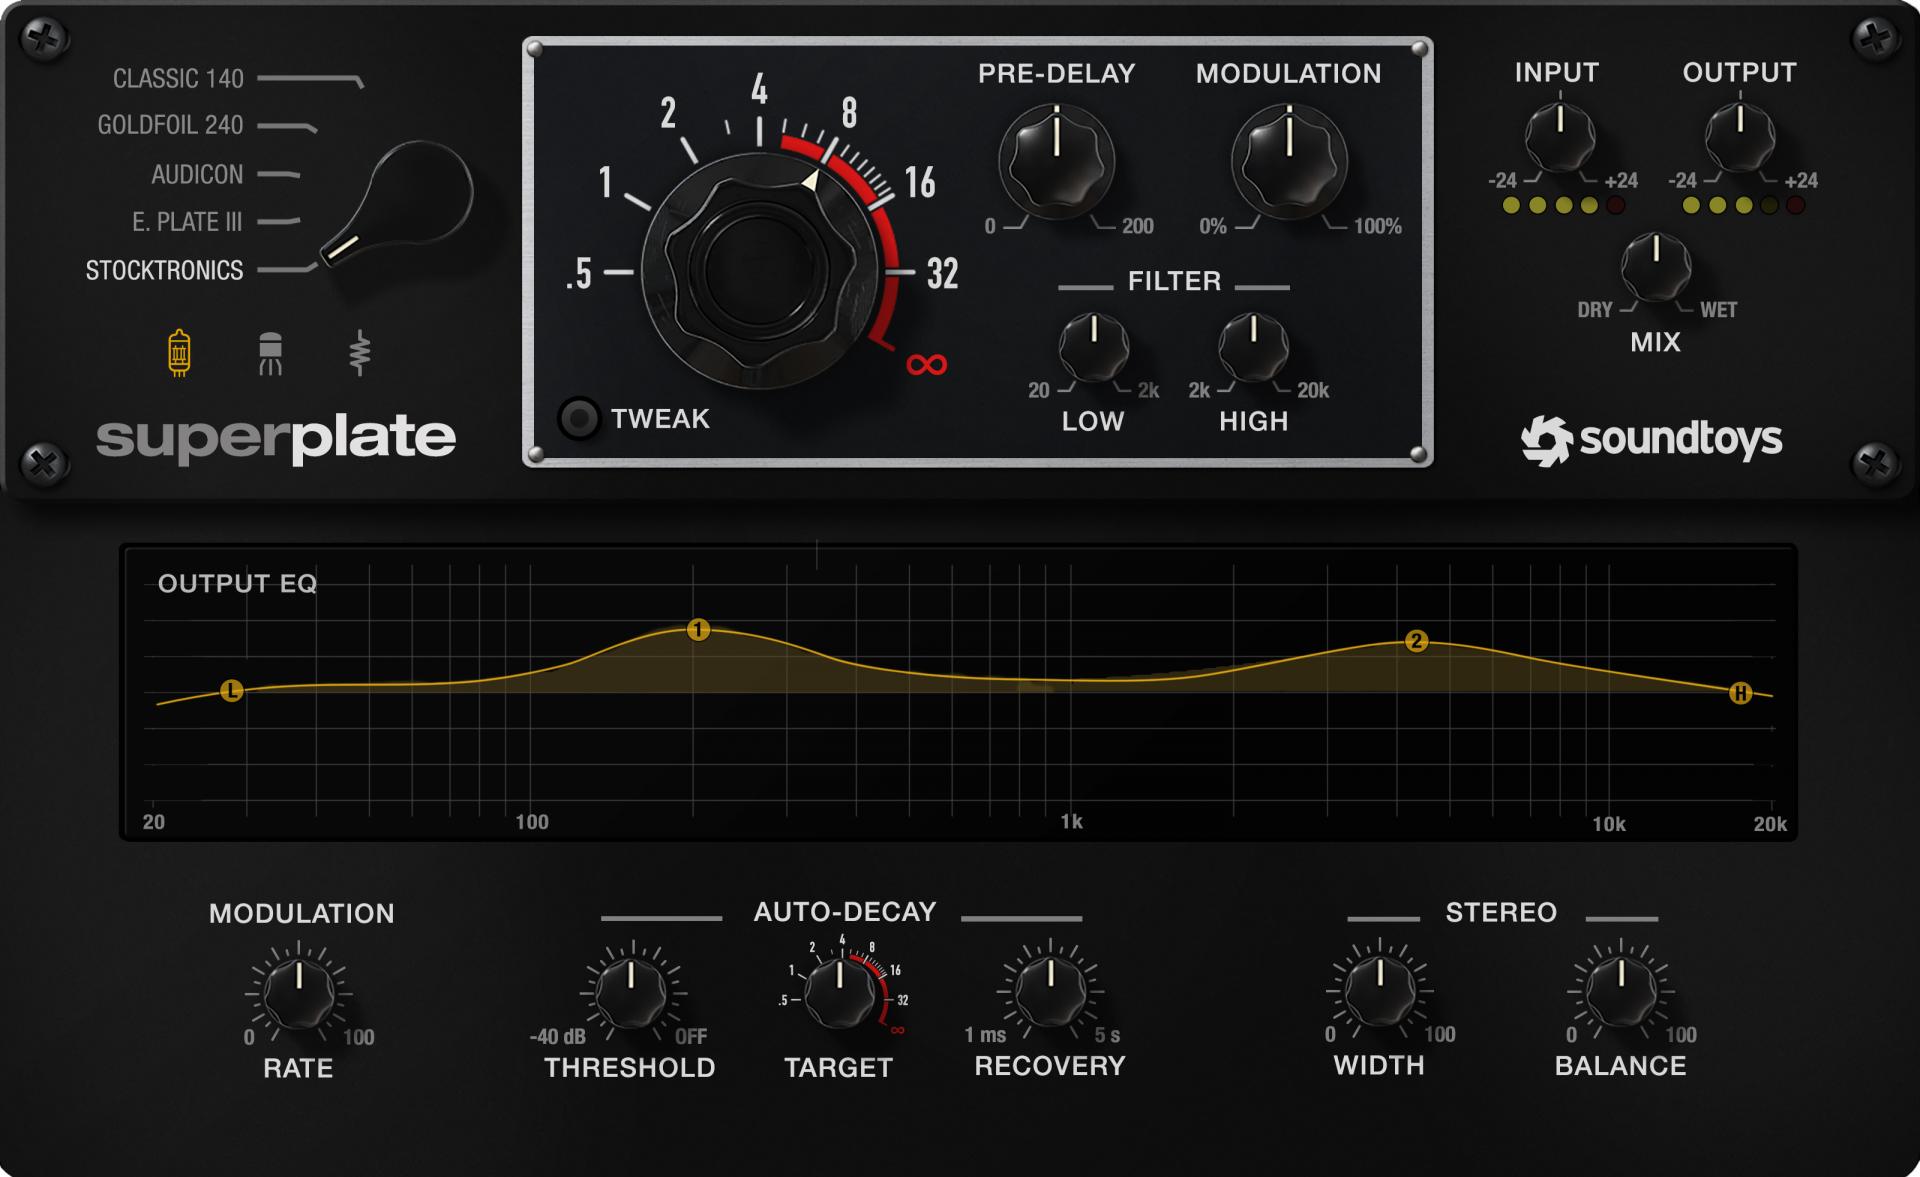Click EQ high-shelf node H
The image size is (1920, 1177).
tap(1741, 693)
